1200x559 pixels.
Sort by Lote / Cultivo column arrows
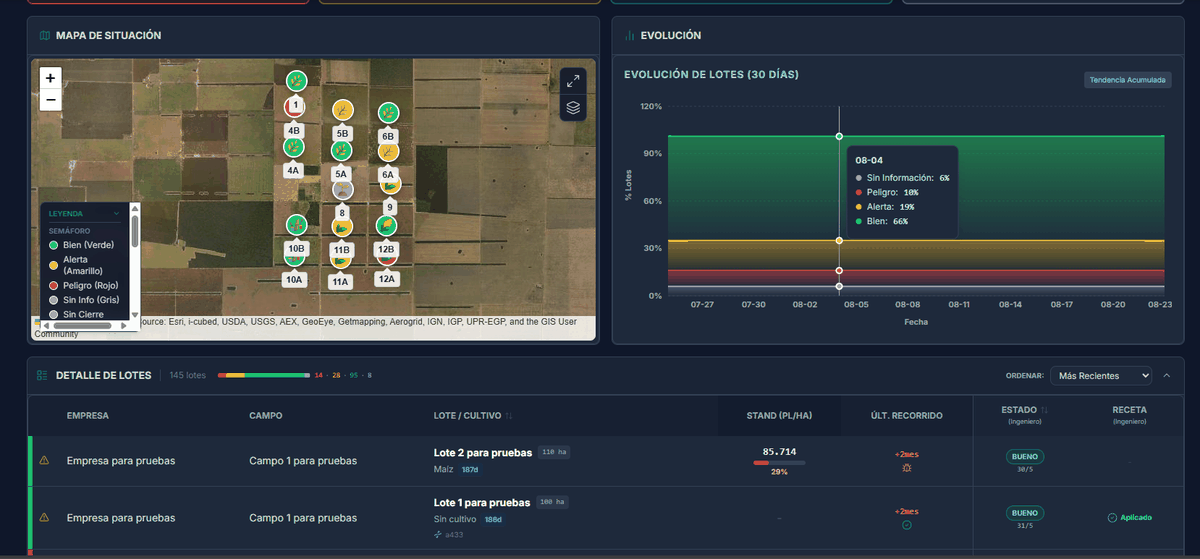(509, 415)
